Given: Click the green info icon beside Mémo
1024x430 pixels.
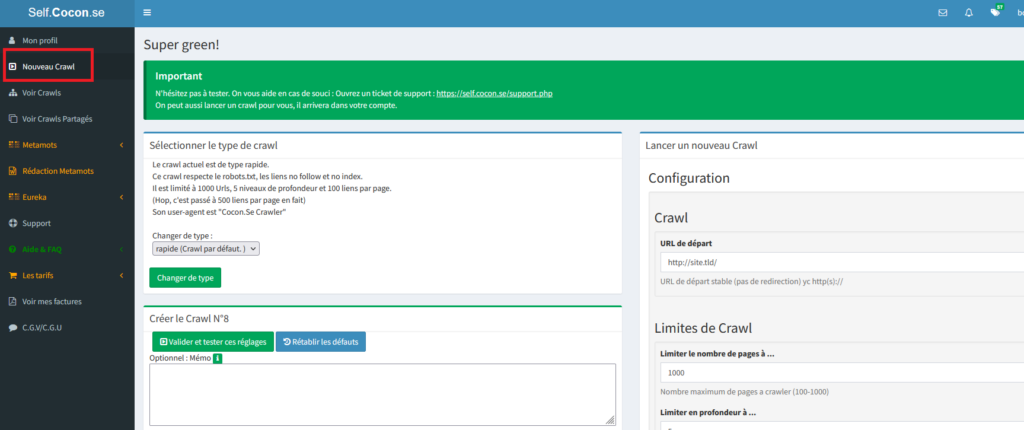Looking at the screenshot, I should 217,358.
